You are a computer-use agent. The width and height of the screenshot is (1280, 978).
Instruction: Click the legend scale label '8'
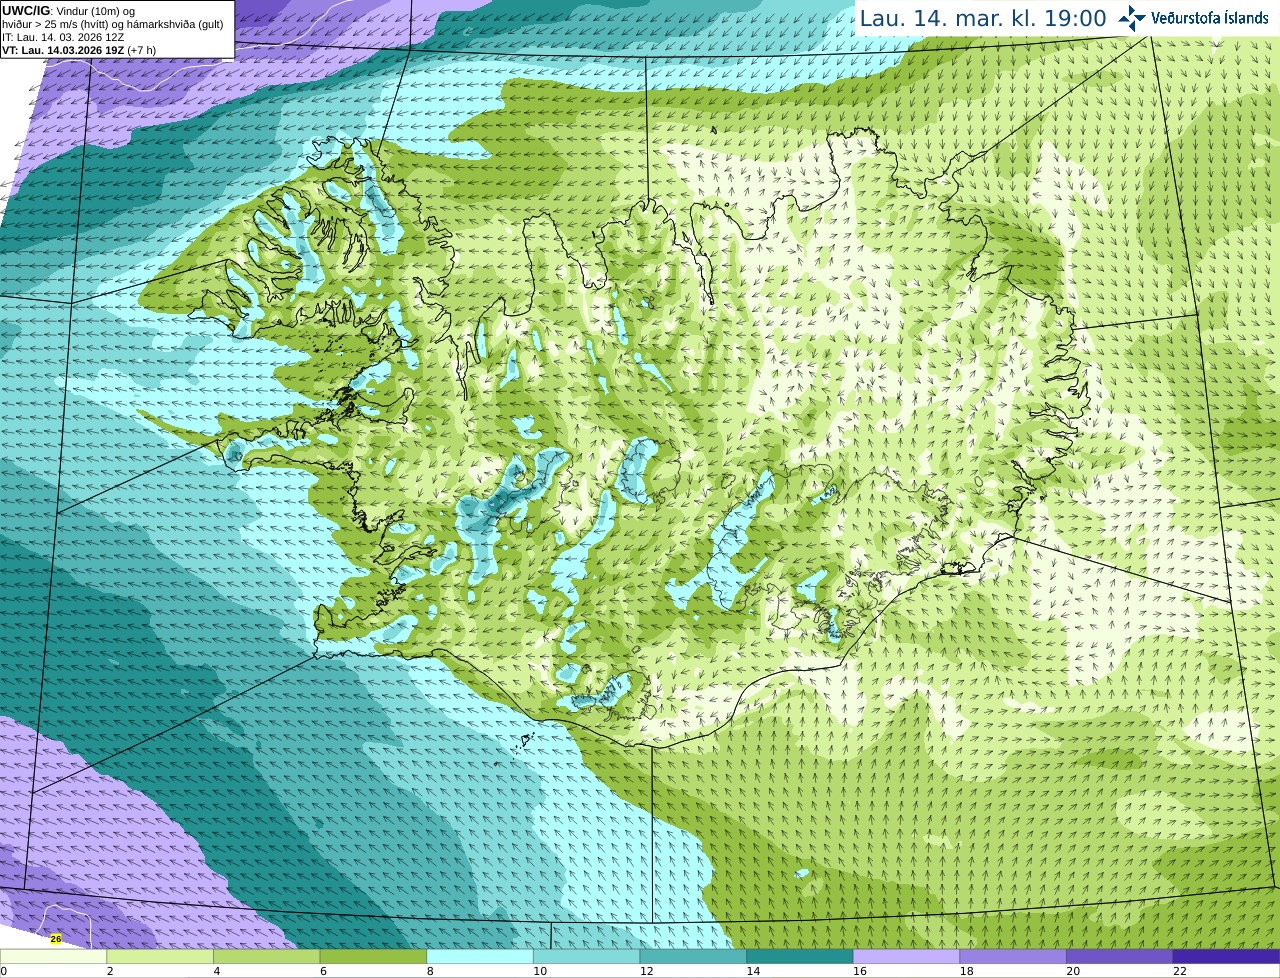click(430, 971)
